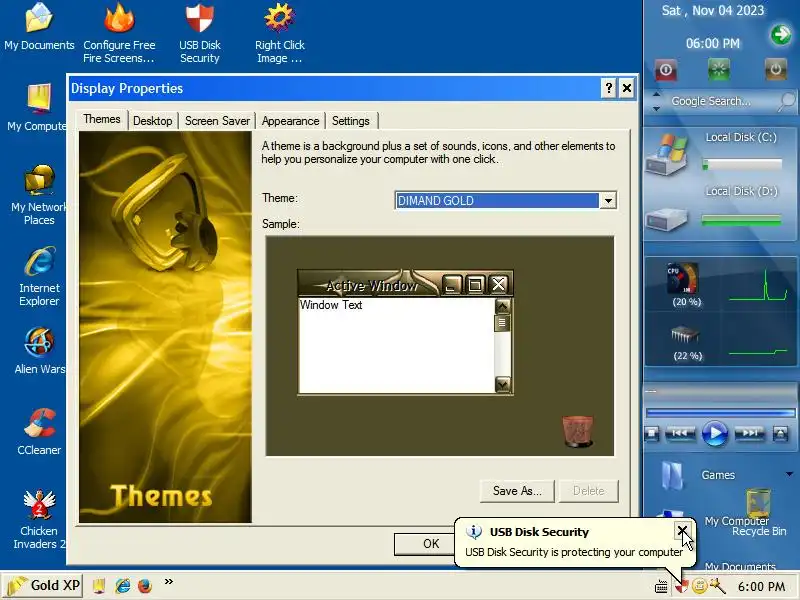
Task: Open USB Disk Security desktop icon
Action: coord(199,32)
